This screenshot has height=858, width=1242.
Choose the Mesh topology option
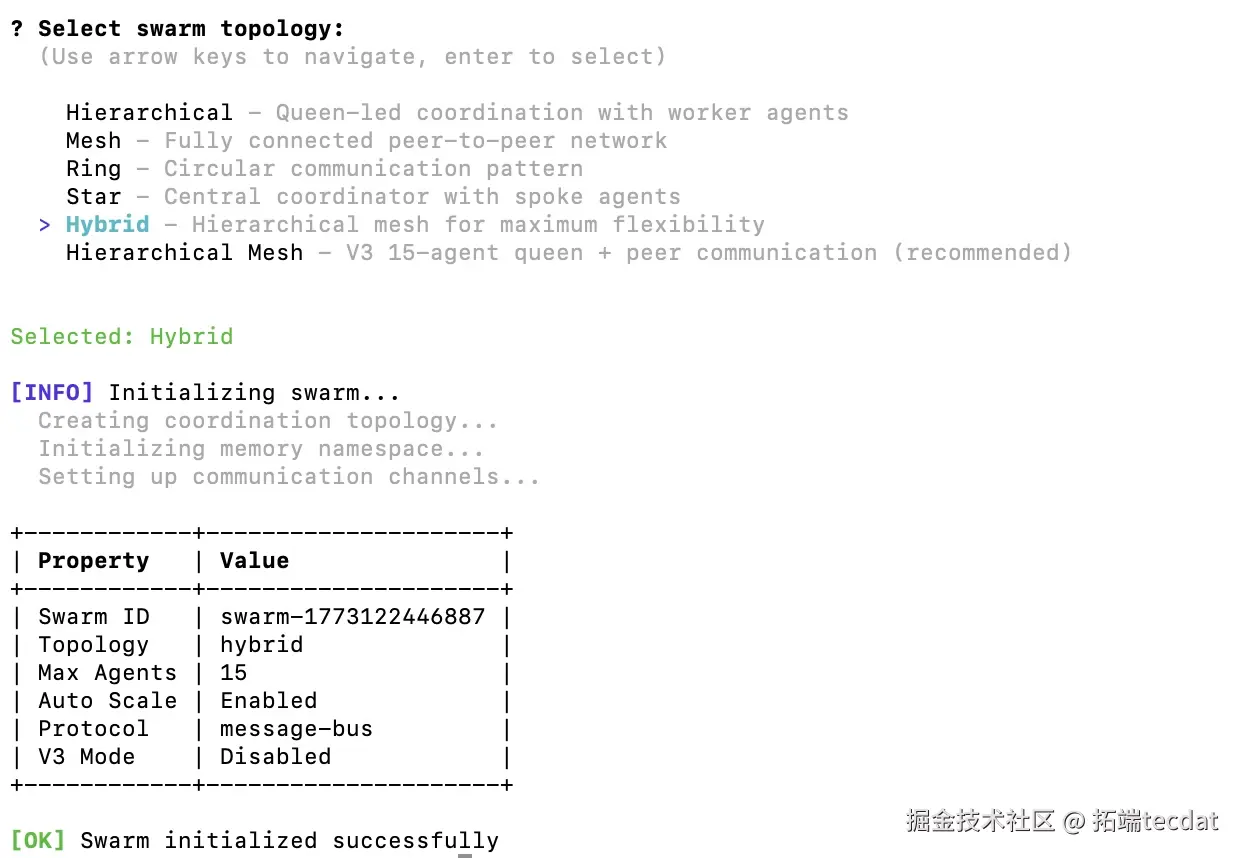pyautogui.click(x=93, y=141)
